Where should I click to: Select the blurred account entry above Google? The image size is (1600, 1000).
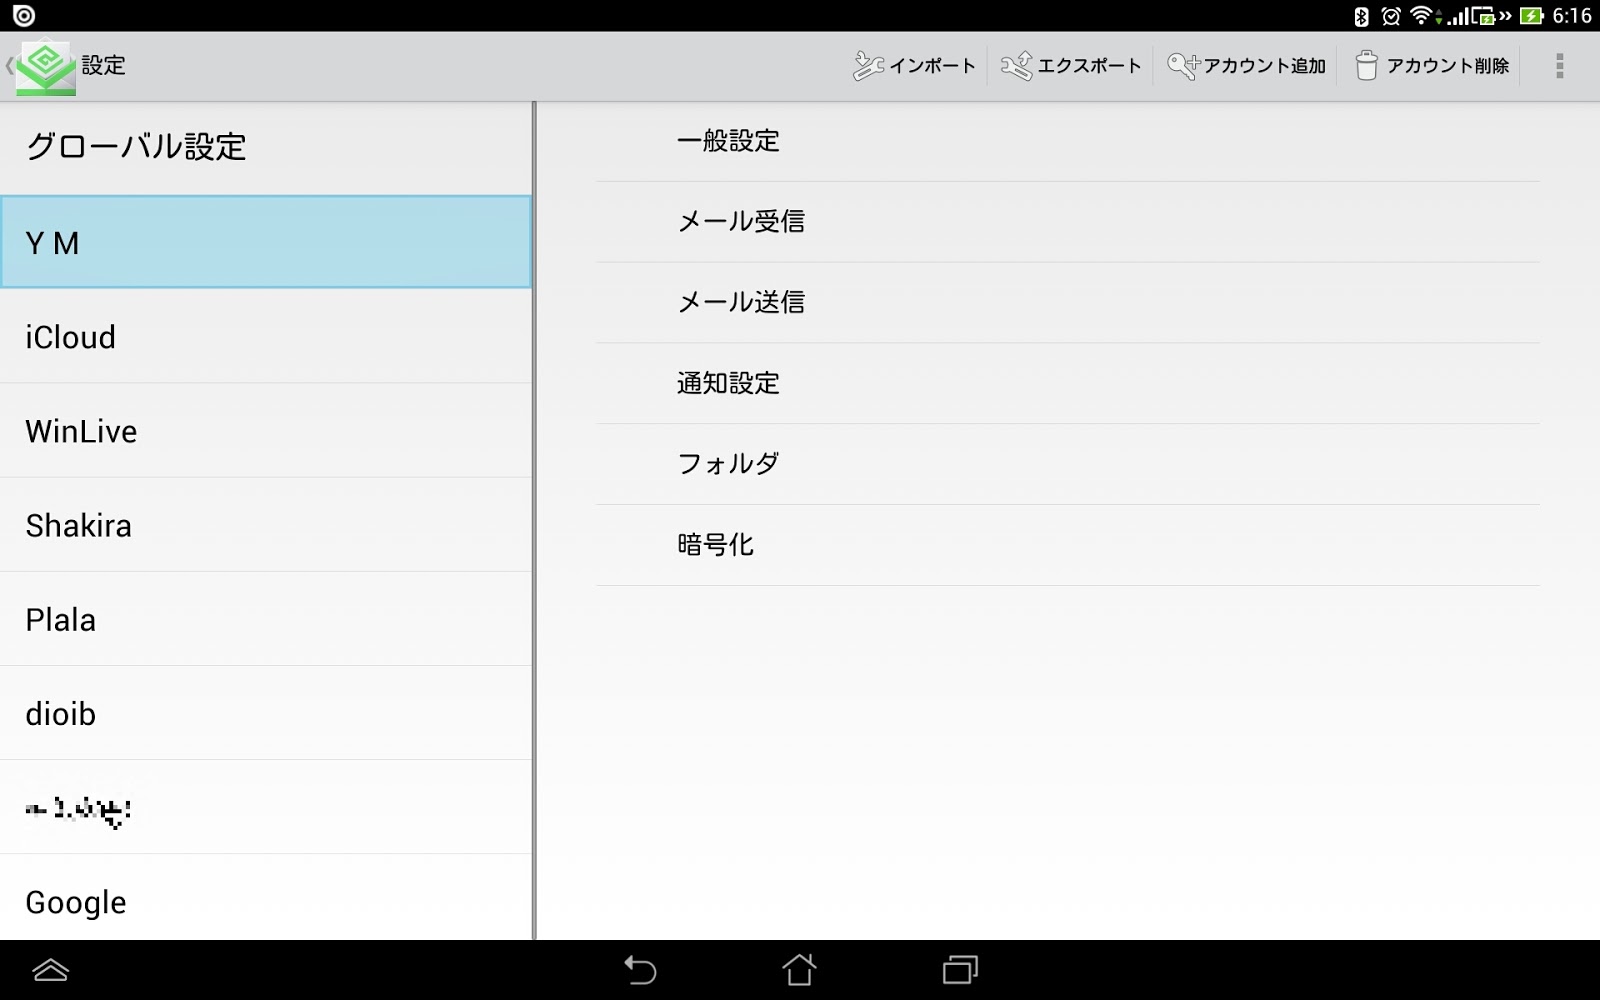click(x=266, y=807)
